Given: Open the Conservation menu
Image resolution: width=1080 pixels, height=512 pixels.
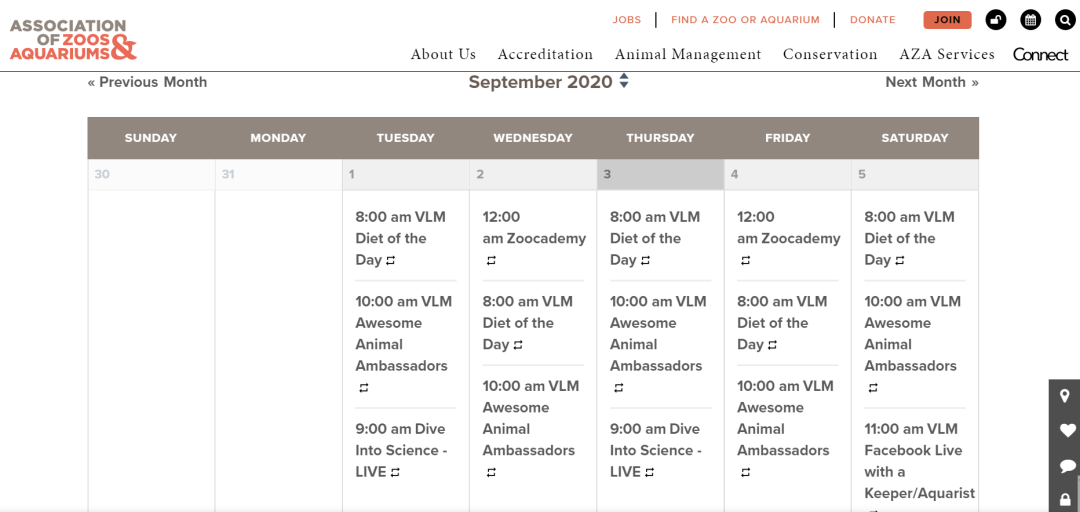Looking at the screenshot, I should point(830,54).
